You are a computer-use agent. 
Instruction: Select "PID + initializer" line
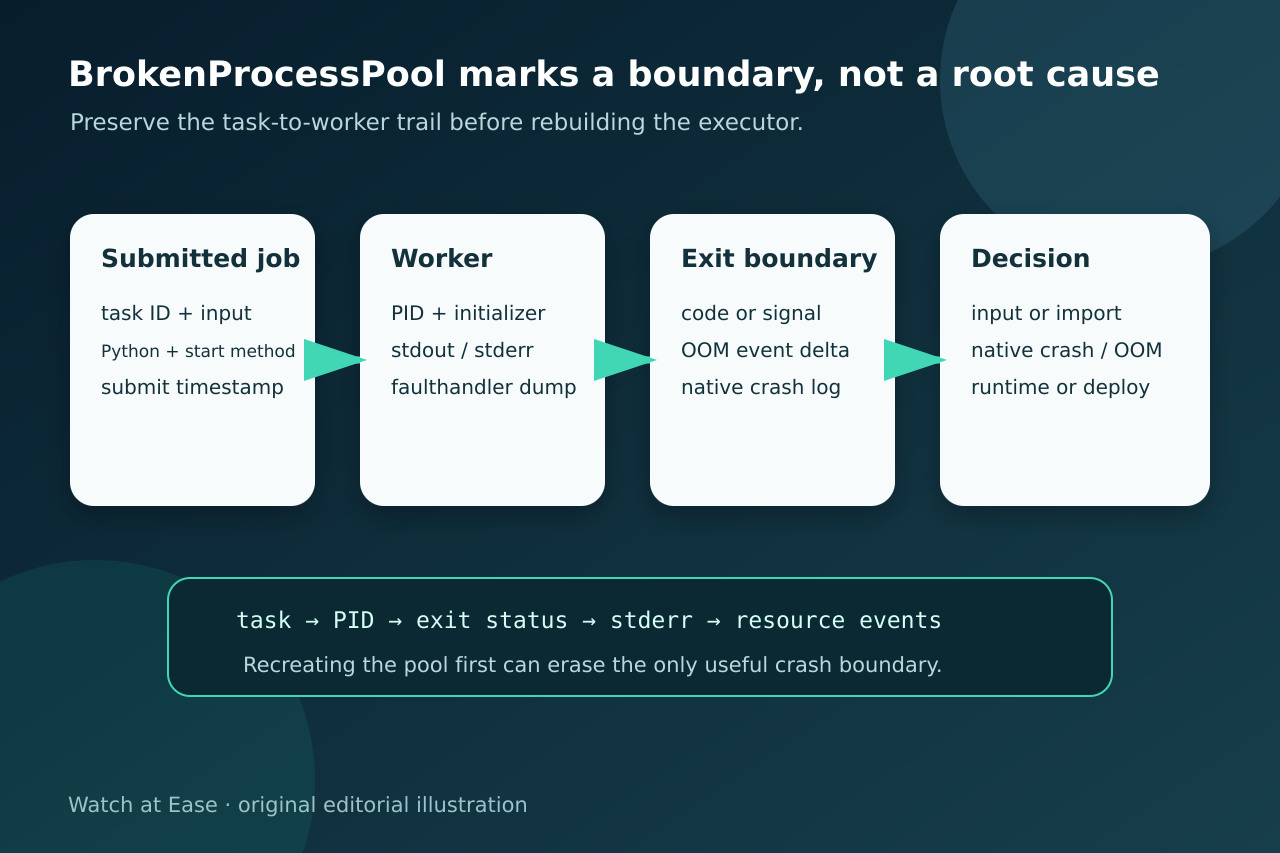tap(468, 314)
